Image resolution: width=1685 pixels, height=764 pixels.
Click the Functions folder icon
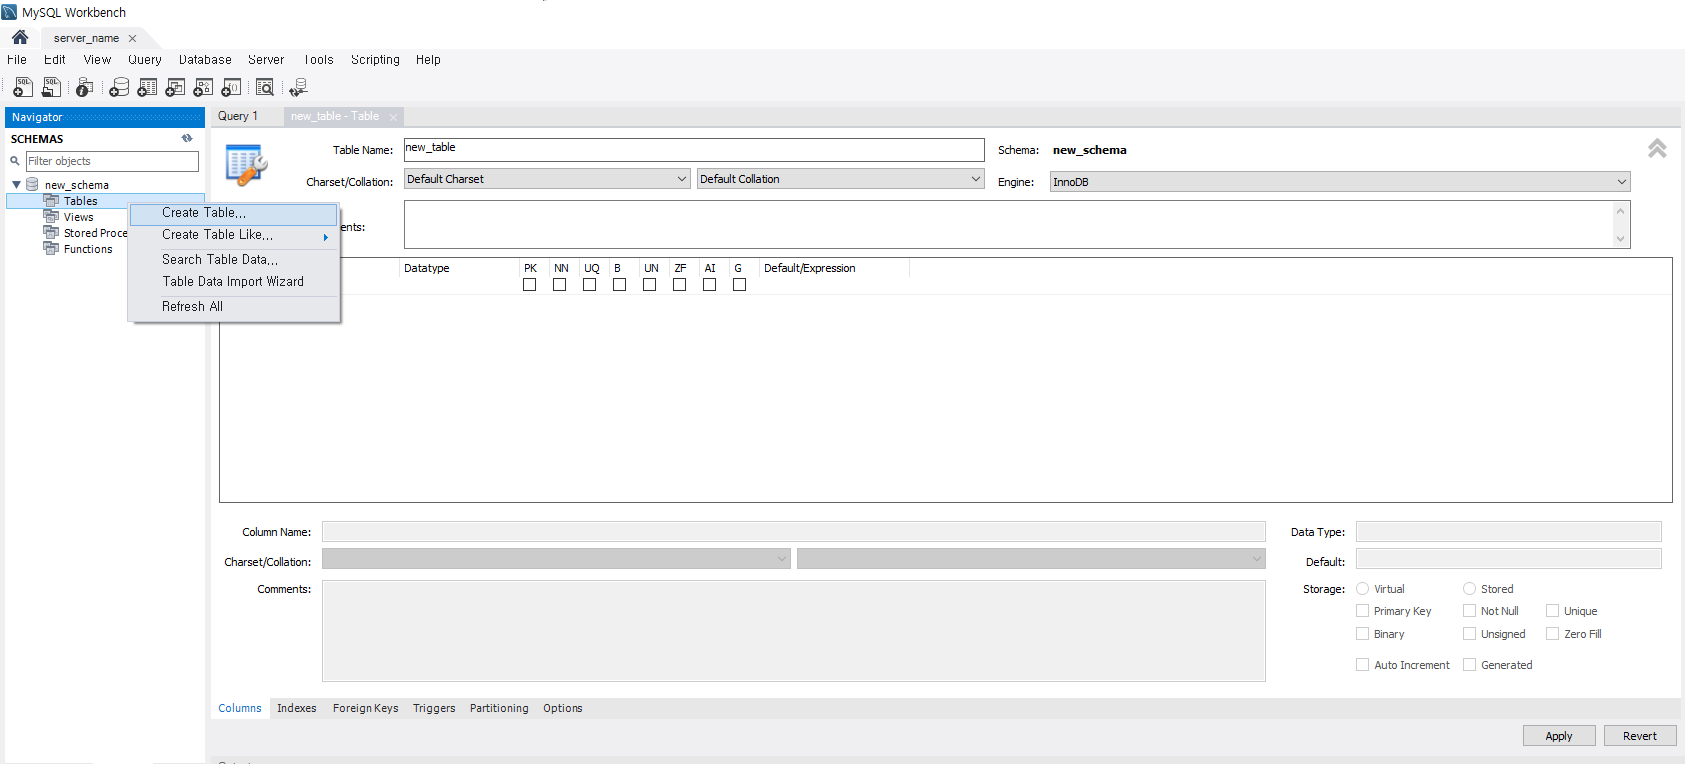coord(51,249)
